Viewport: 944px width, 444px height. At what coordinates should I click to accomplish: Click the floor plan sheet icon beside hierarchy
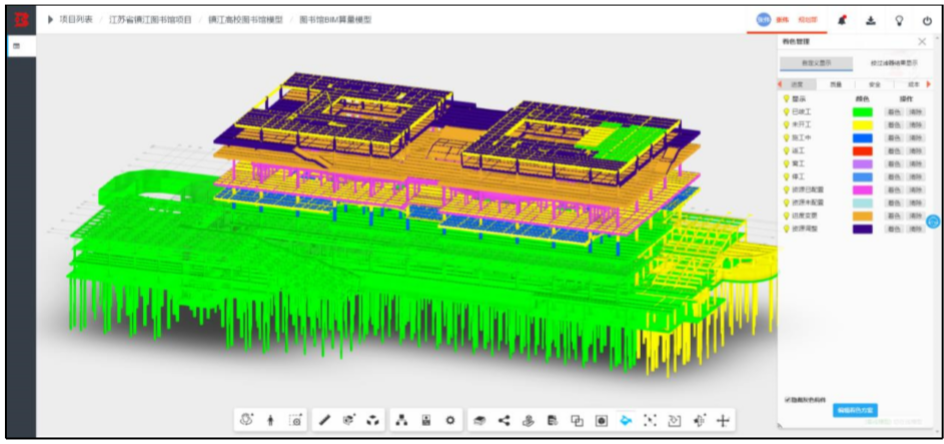tap(426, 421)
